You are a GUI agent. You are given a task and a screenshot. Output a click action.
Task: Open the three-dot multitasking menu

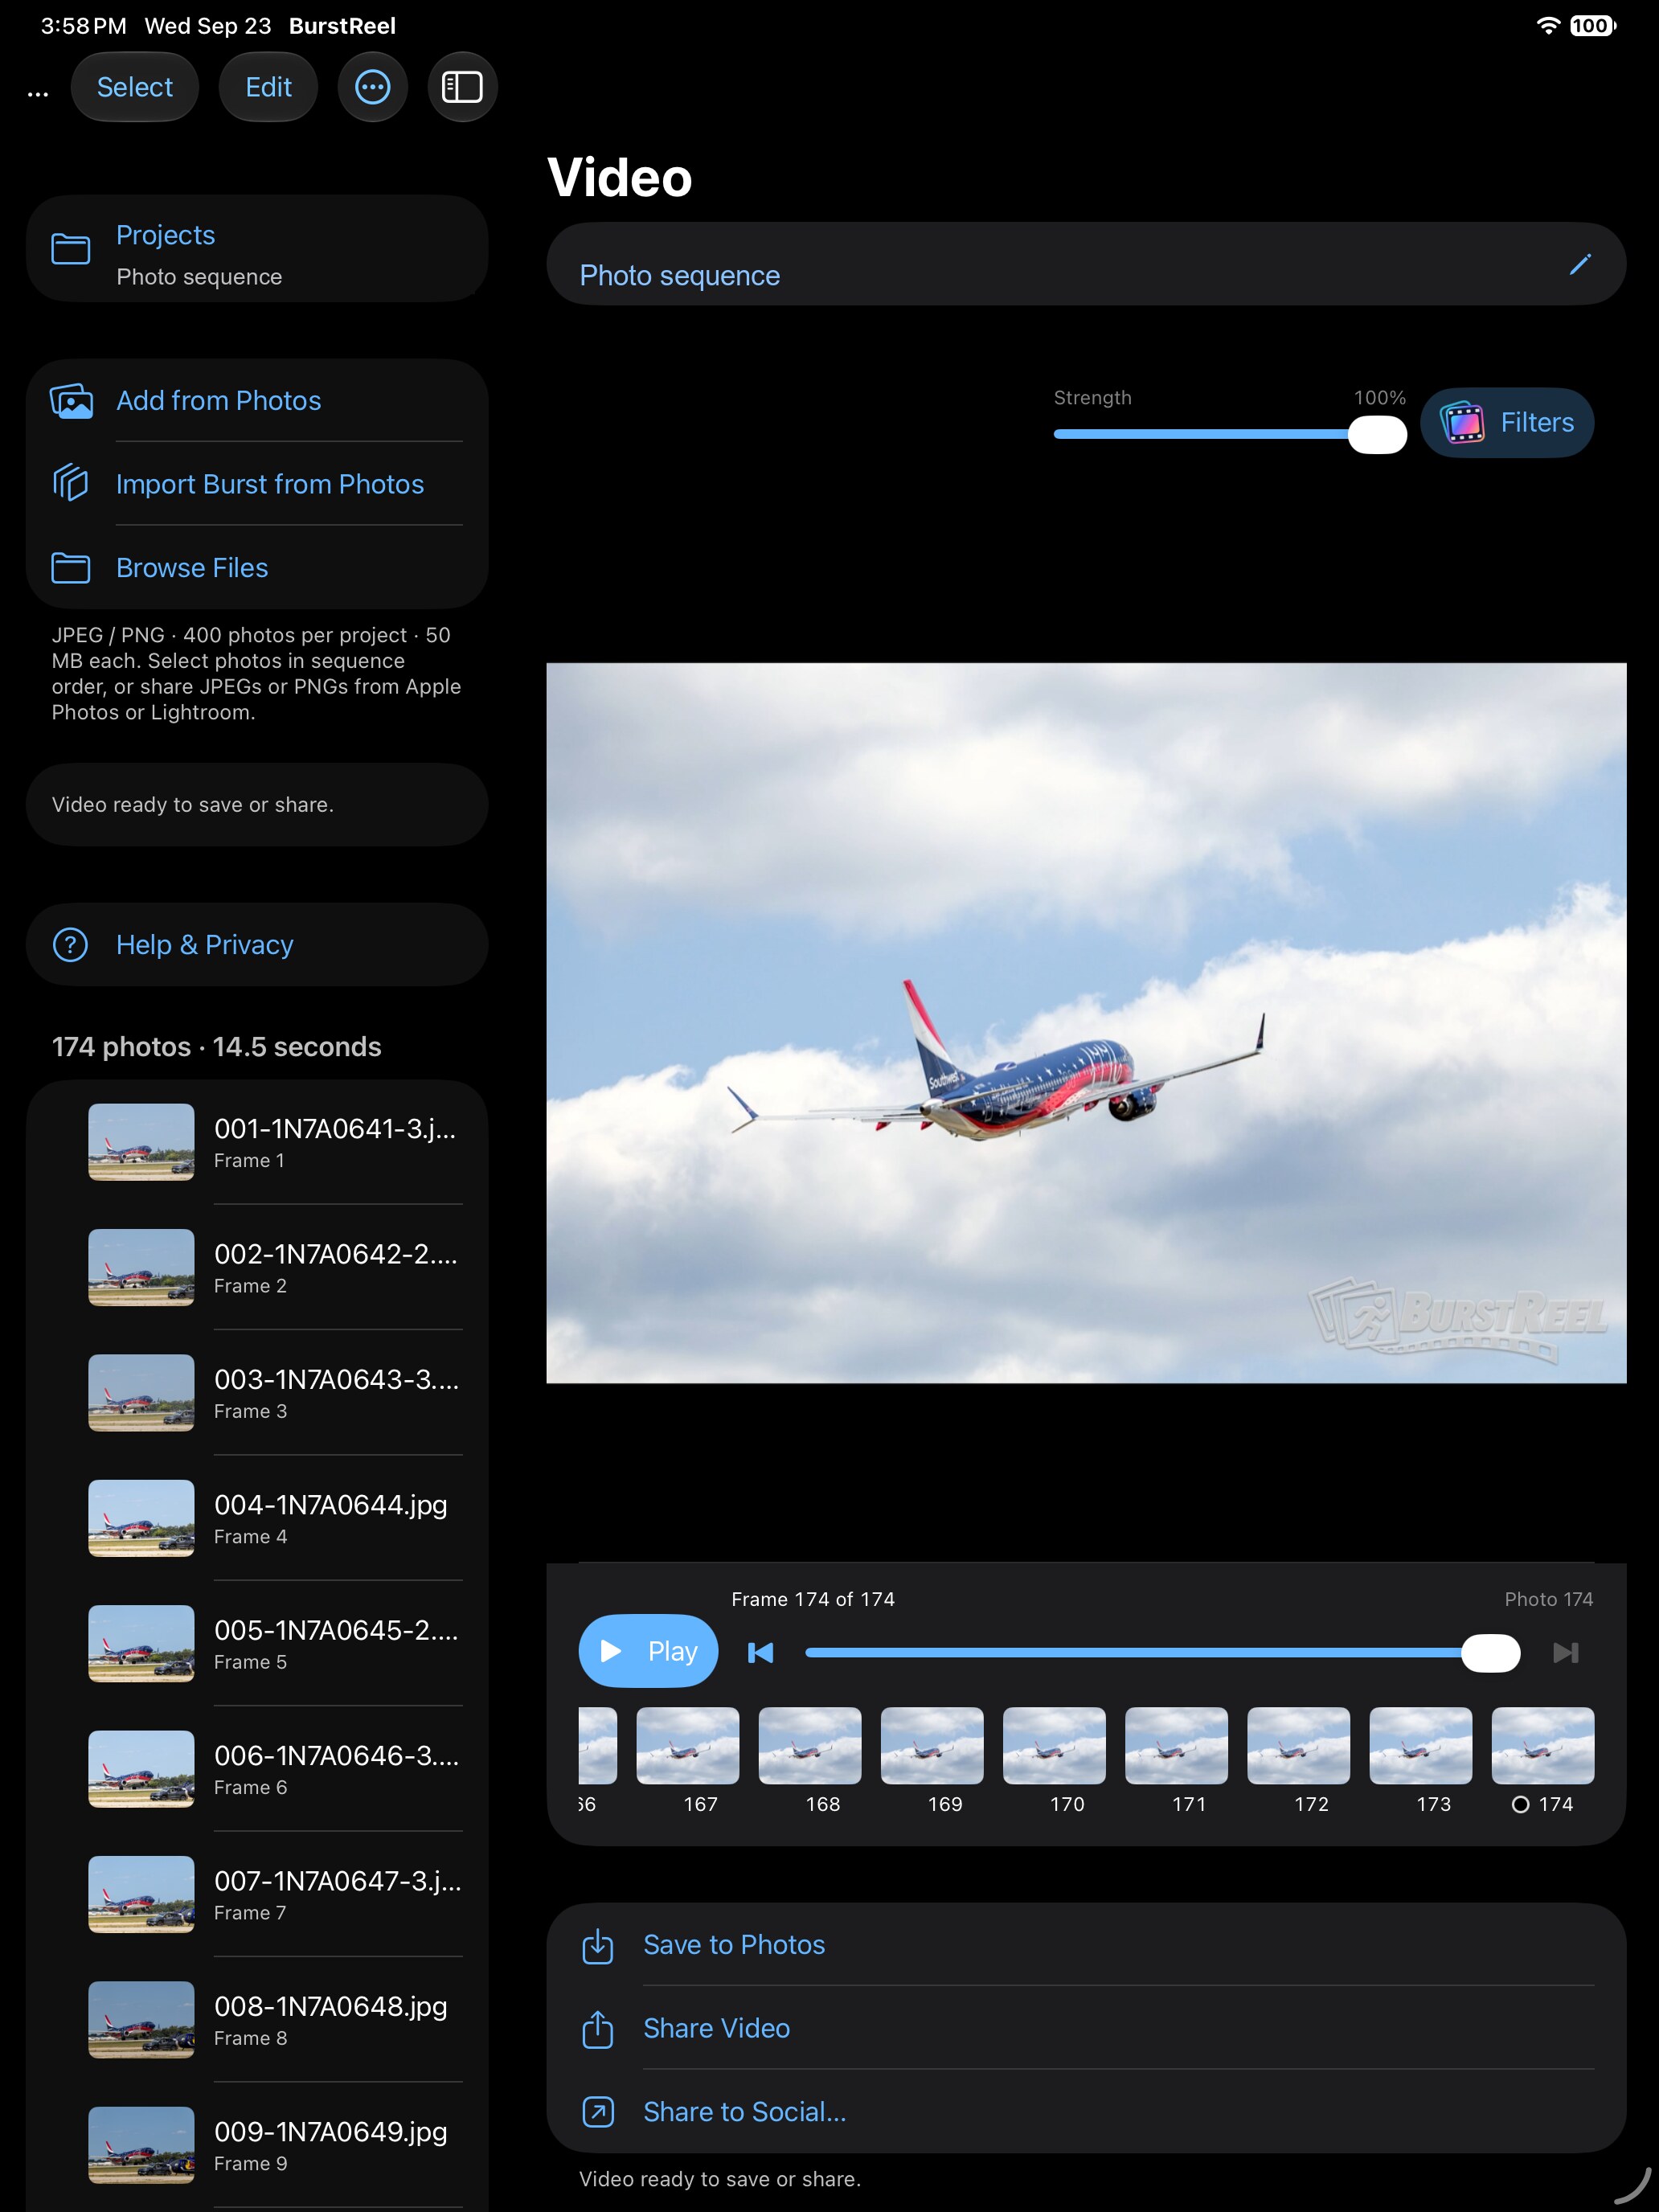coord(38,94)
